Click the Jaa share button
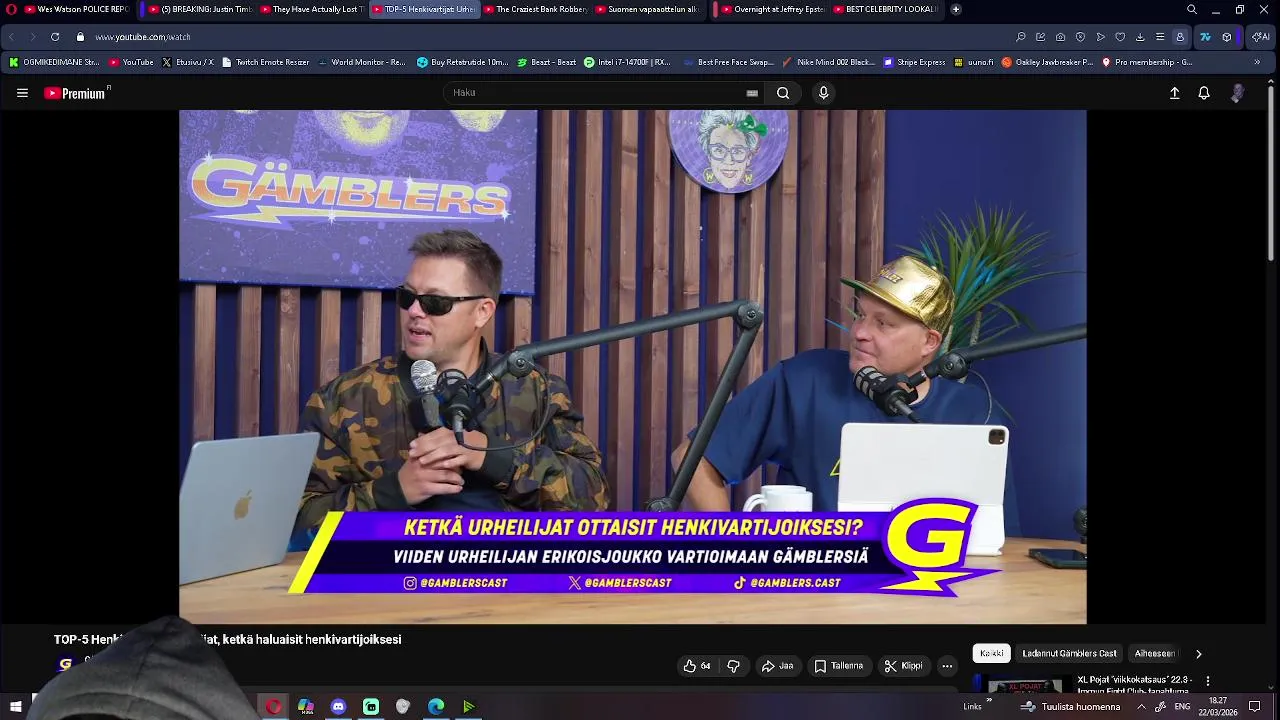Viewport: 1280px width, 720px height. coord(777,666)
